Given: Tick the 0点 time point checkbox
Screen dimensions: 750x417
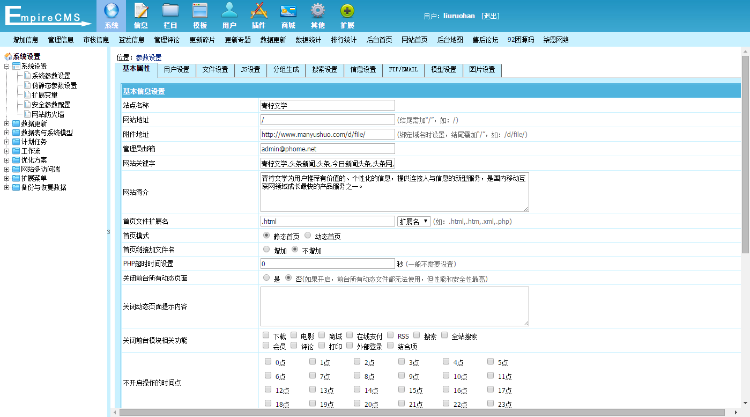Looking at the screenshot, I should point(268,362).
